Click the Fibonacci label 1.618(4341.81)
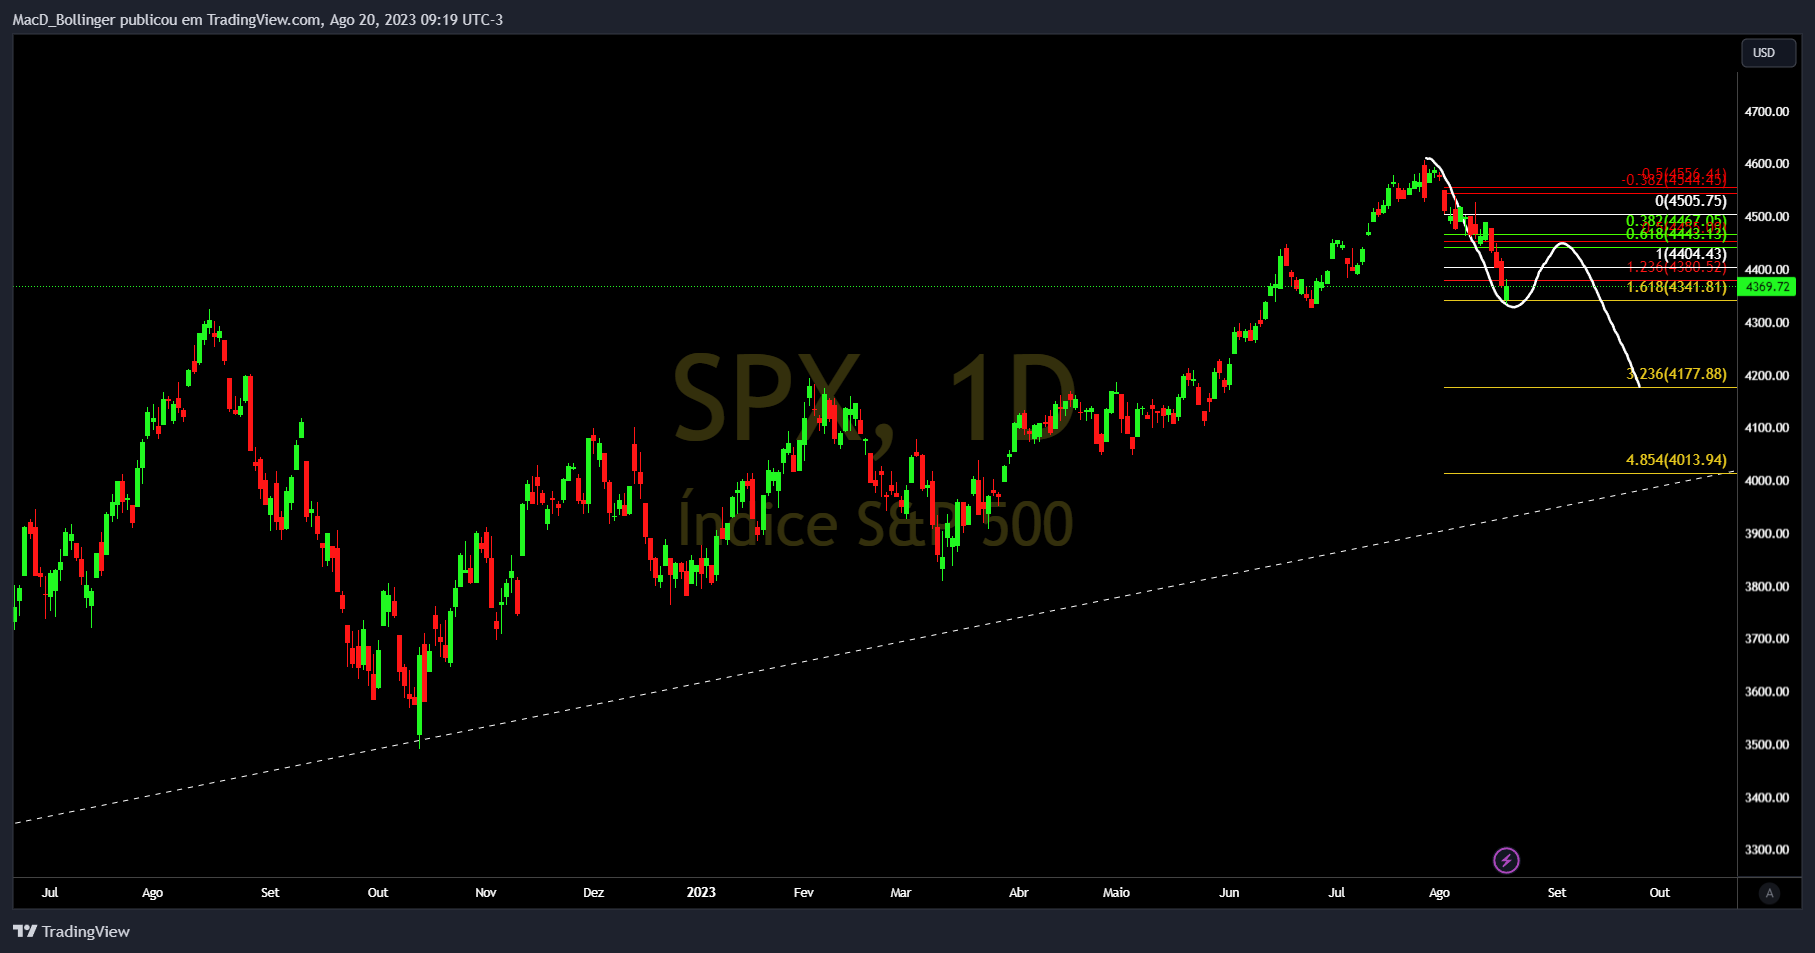This screenshot has width=1815, height=953. 1676,287
